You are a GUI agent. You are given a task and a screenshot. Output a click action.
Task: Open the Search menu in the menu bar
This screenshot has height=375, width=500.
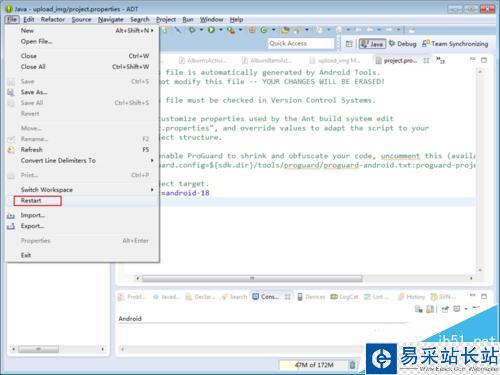(x=140, y=20)
